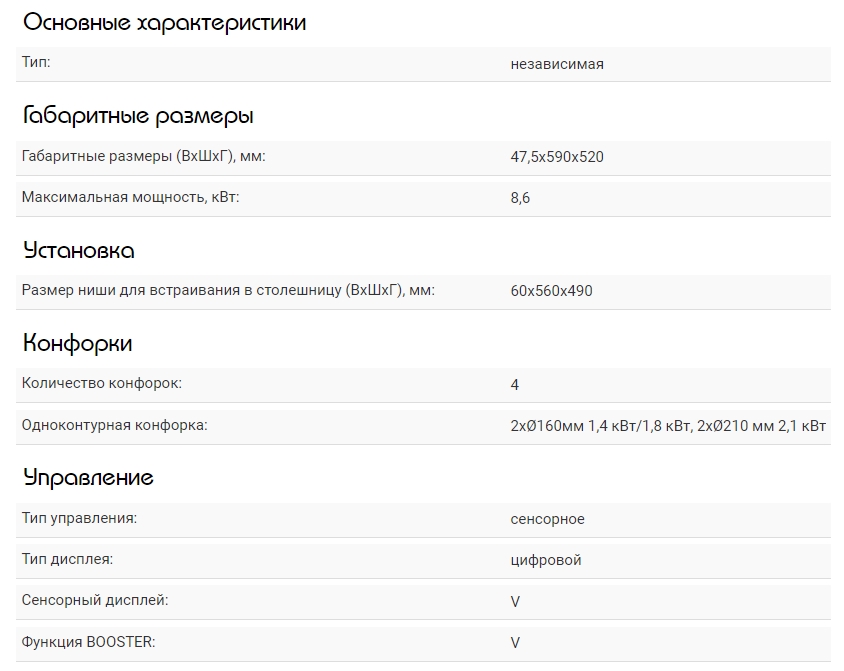Click the "Максимальная мощность, кВт:" label
Viewport: 844px width, 671px height.
130,197
